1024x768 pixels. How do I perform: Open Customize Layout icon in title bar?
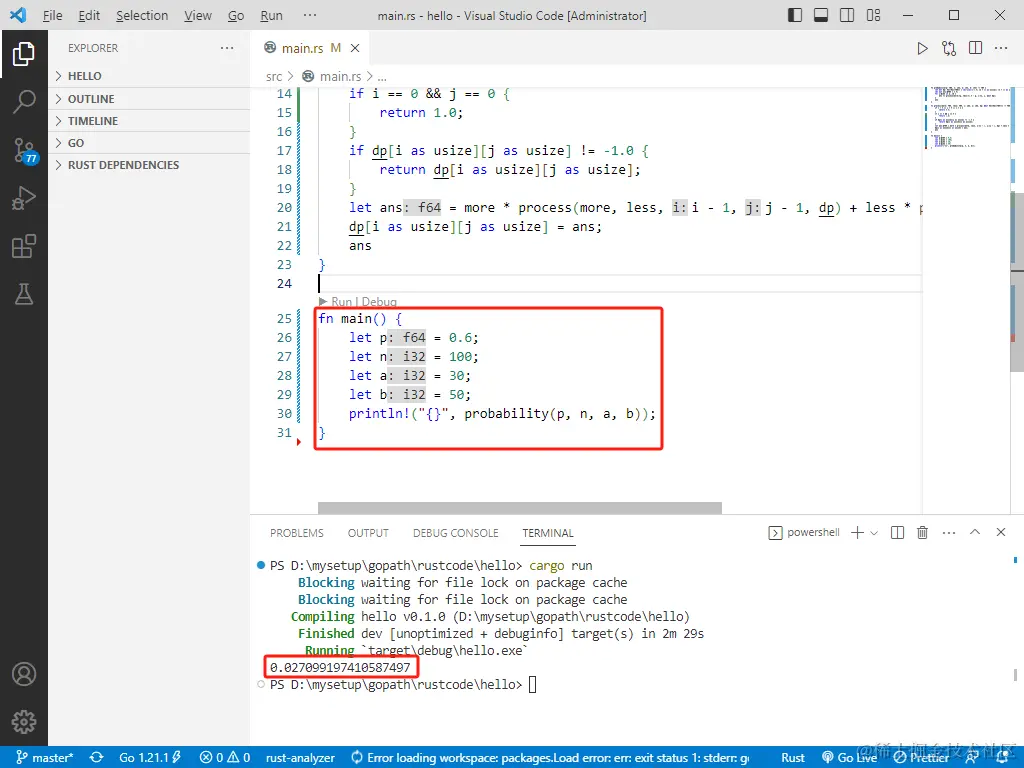(x=873, y=15)
